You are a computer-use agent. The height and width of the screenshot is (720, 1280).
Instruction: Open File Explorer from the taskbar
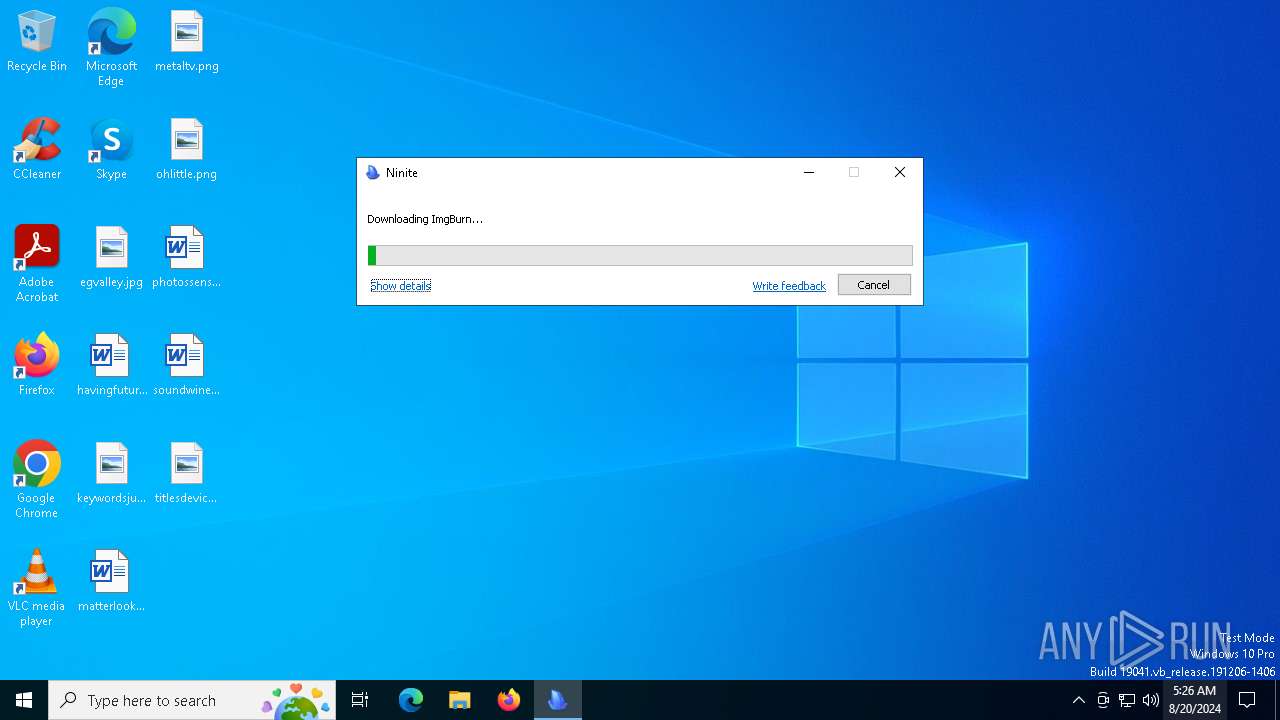[x=460, y=700]
